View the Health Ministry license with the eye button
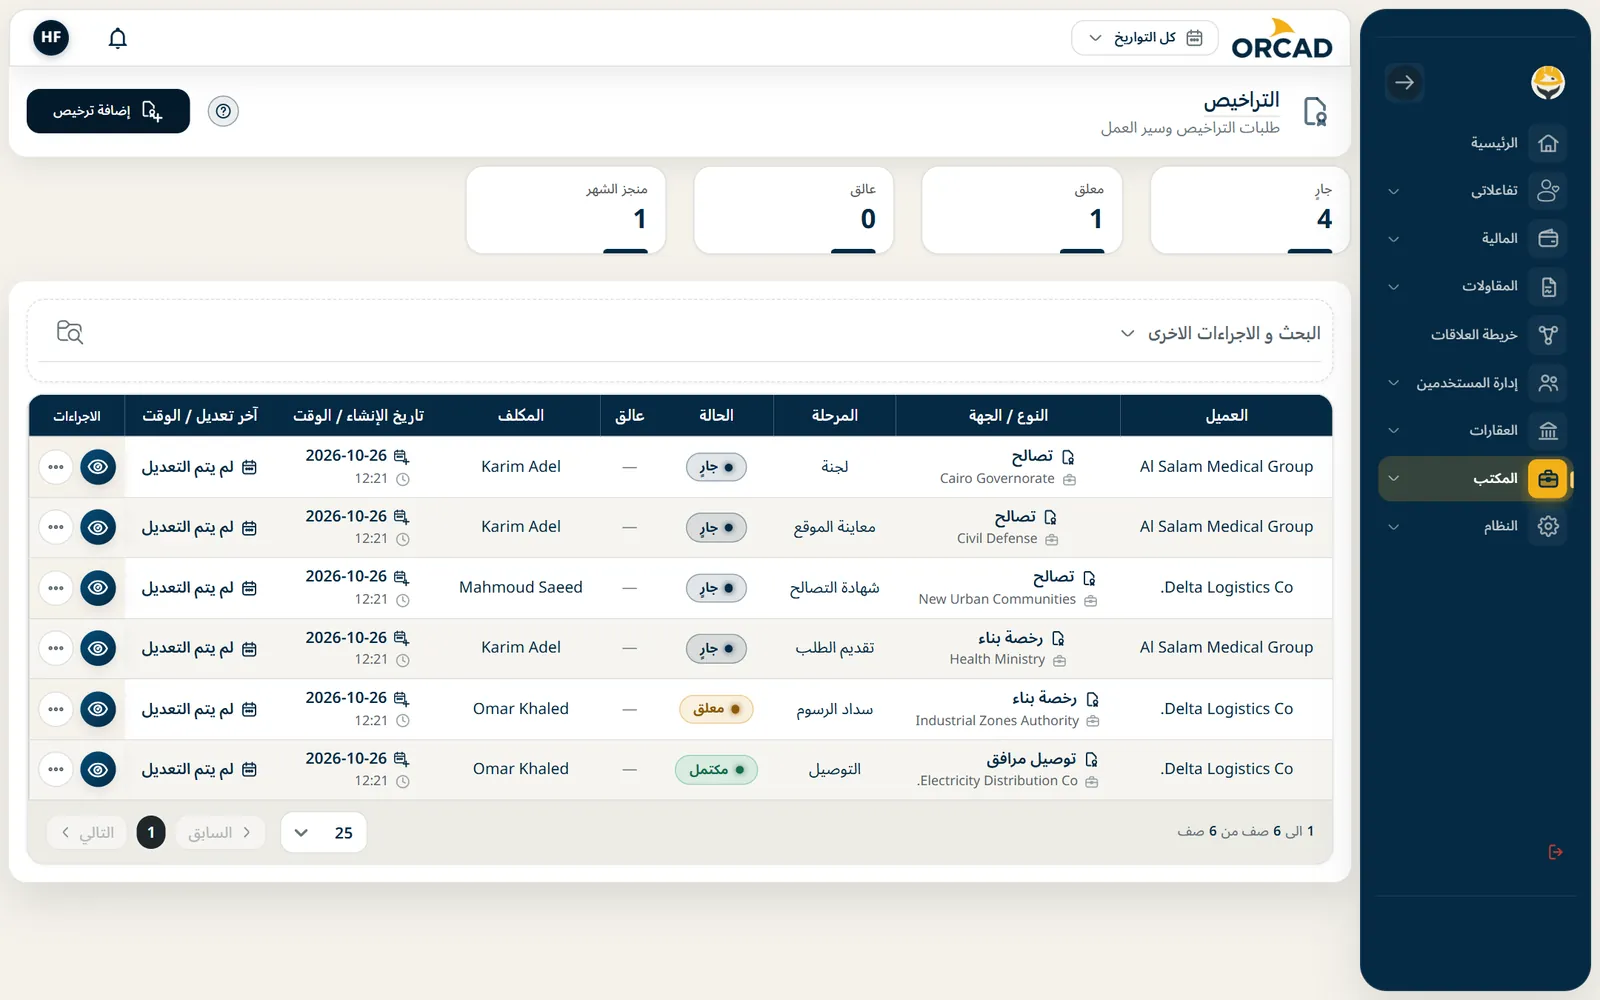Viewport: 1600px width, 1000px height. (x=98, y=648)
